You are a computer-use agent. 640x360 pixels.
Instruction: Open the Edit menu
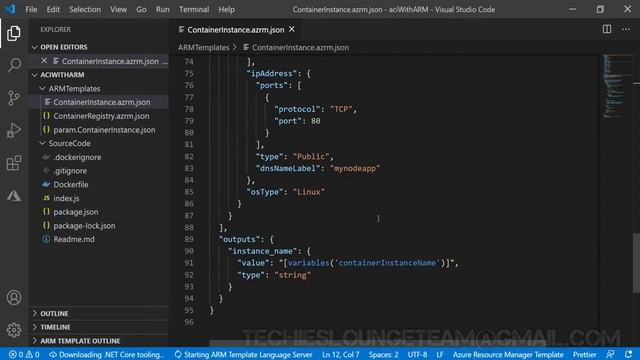[53, 9]
